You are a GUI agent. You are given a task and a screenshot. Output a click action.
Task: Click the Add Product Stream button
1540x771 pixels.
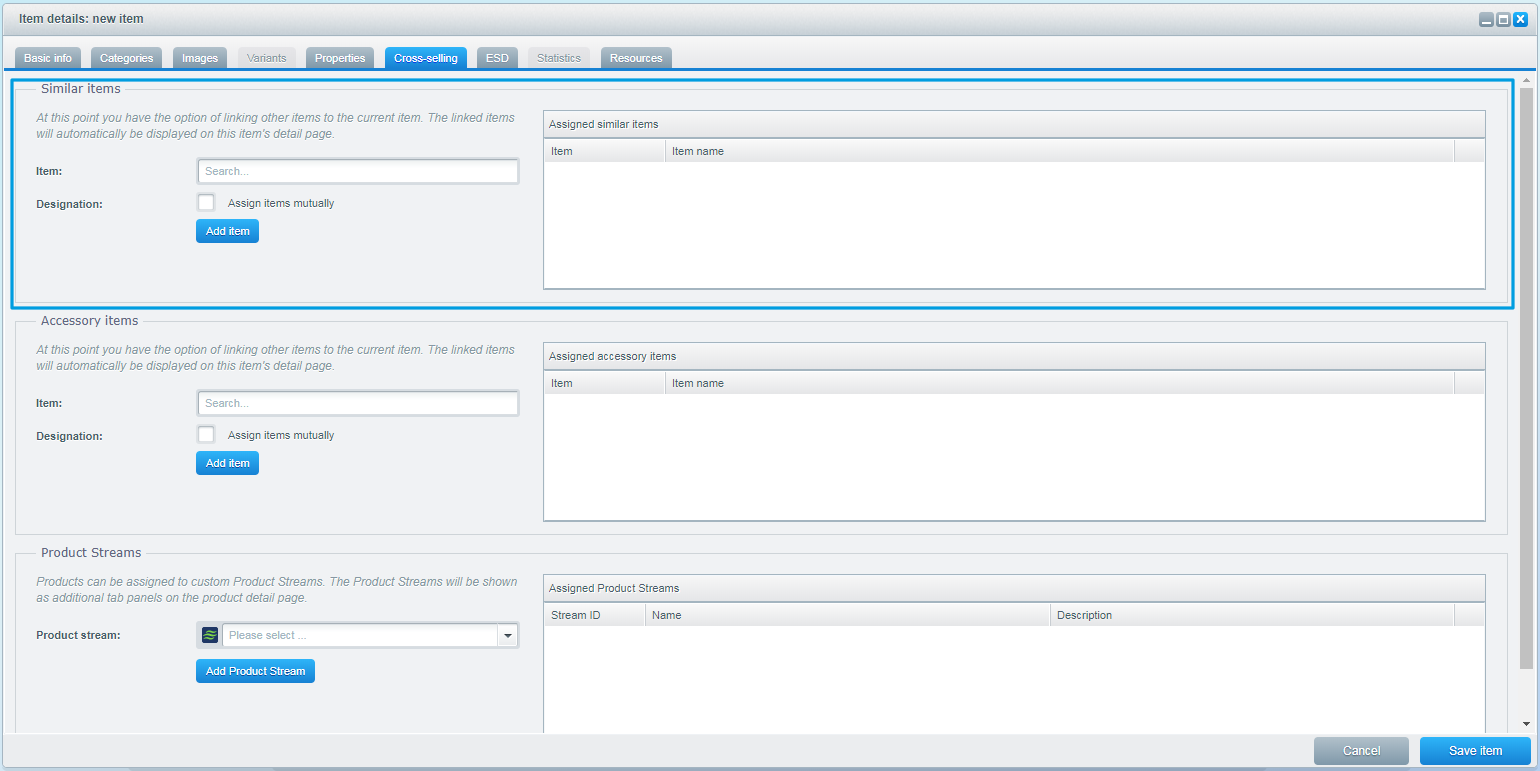click(x=255, y=671)
